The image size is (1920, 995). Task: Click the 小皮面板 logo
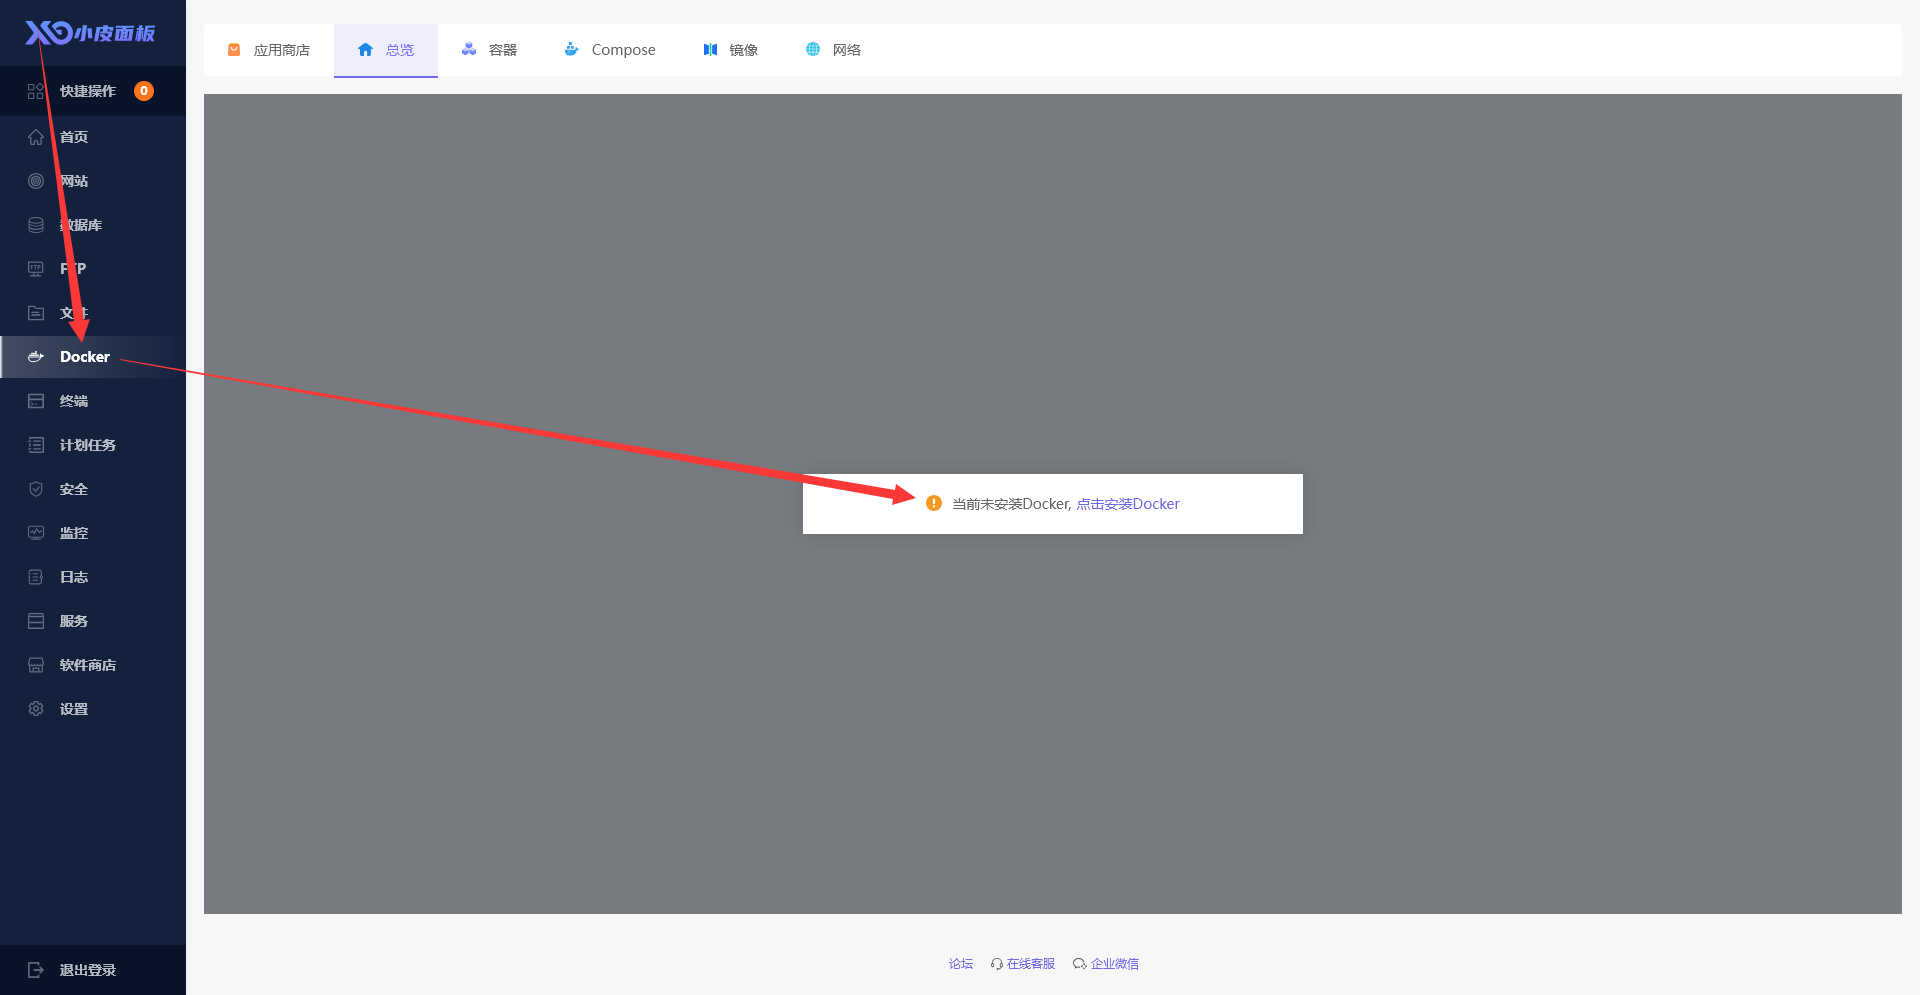tap(90, 33)
